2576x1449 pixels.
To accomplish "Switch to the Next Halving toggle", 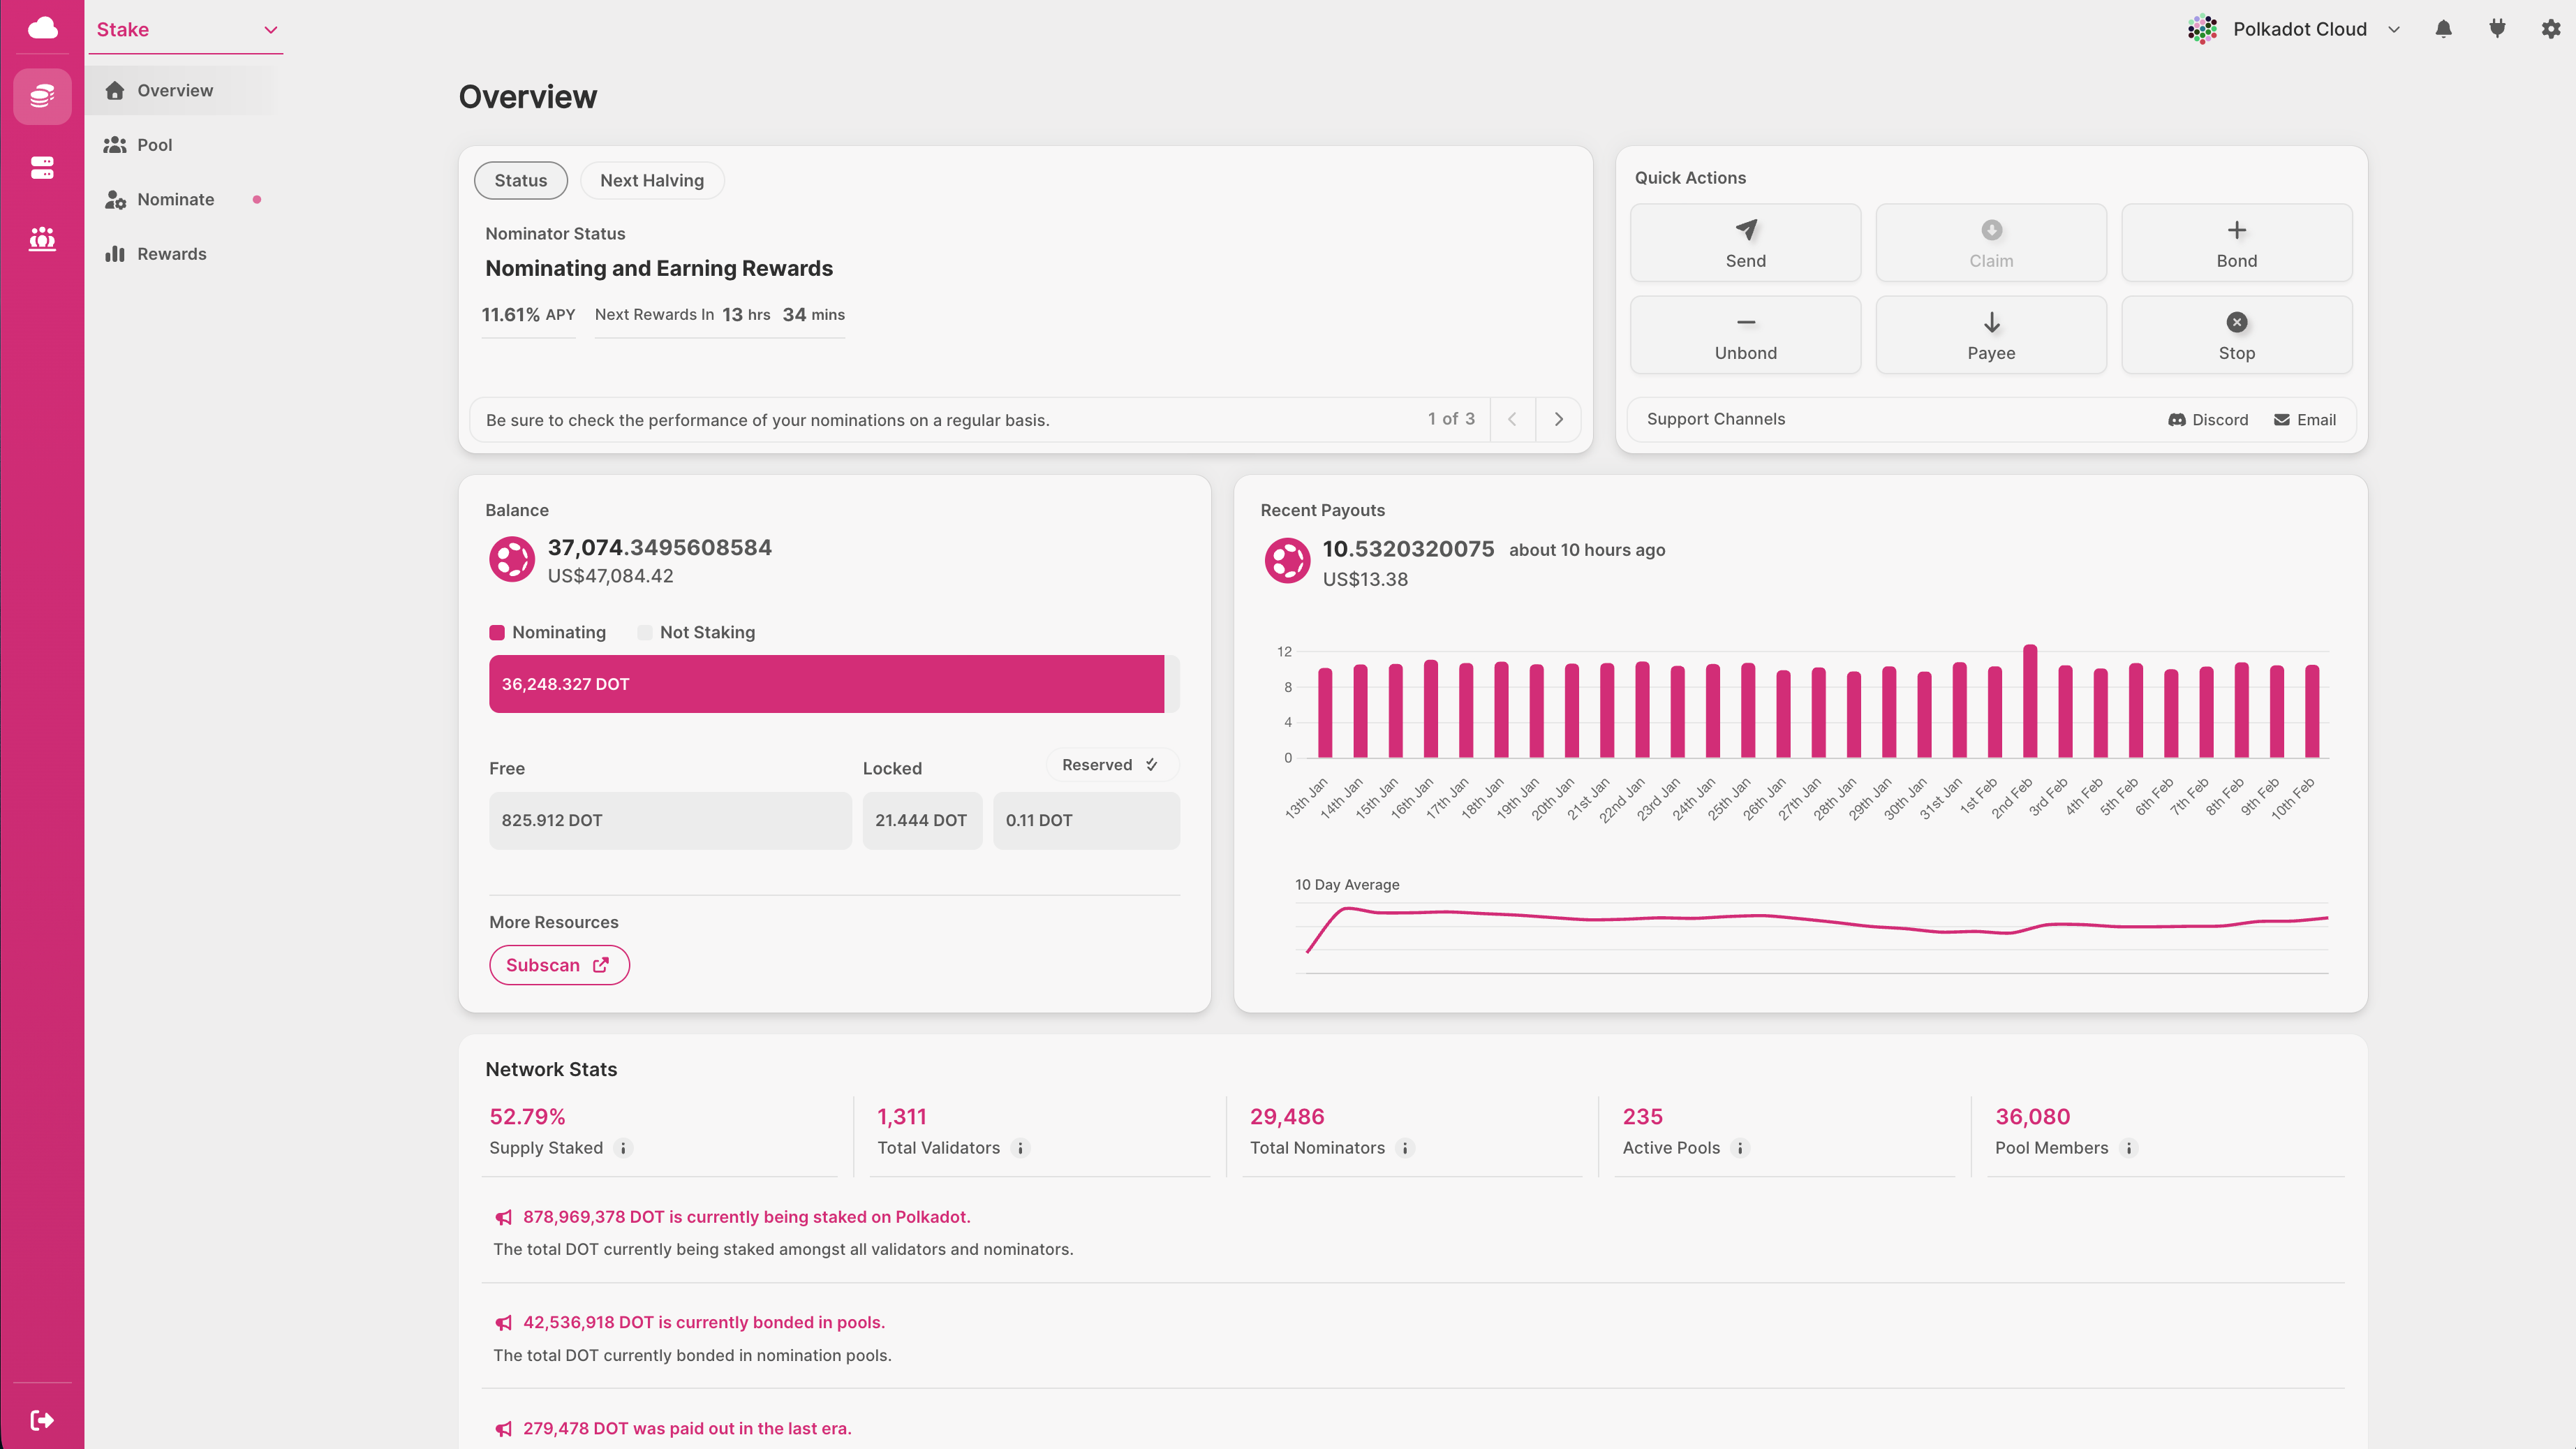I will [x=651, y=181].
